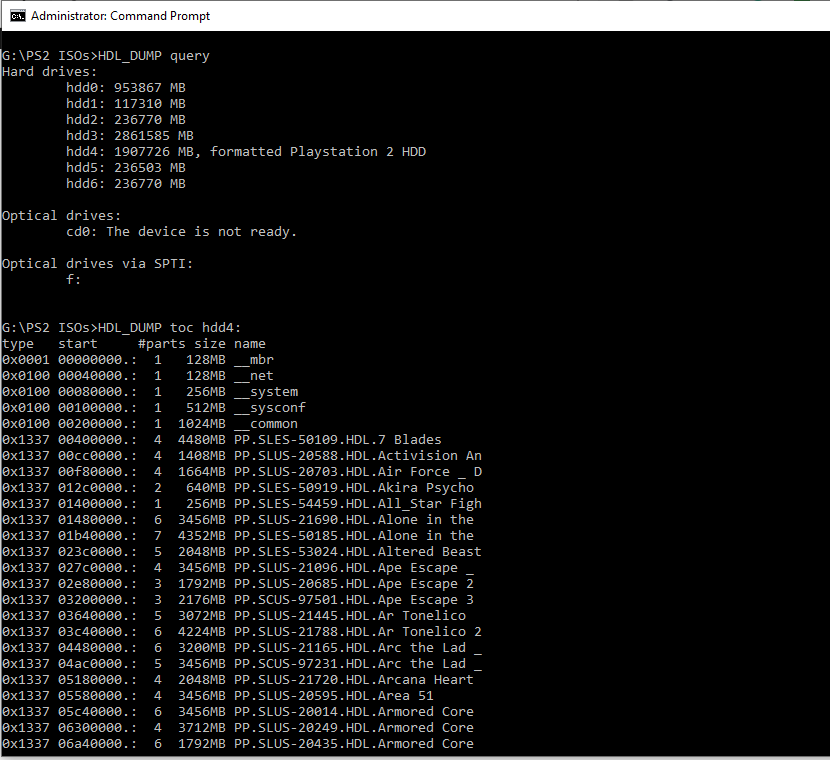Select the 'hdd3: 2861585 MB' line
This screenshot has width=830, height=760.
130,136
